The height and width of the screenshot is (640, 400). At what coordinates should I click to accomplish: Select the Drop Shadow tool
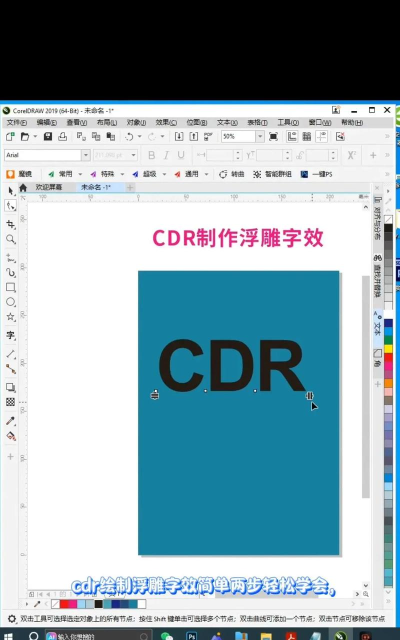11,387
